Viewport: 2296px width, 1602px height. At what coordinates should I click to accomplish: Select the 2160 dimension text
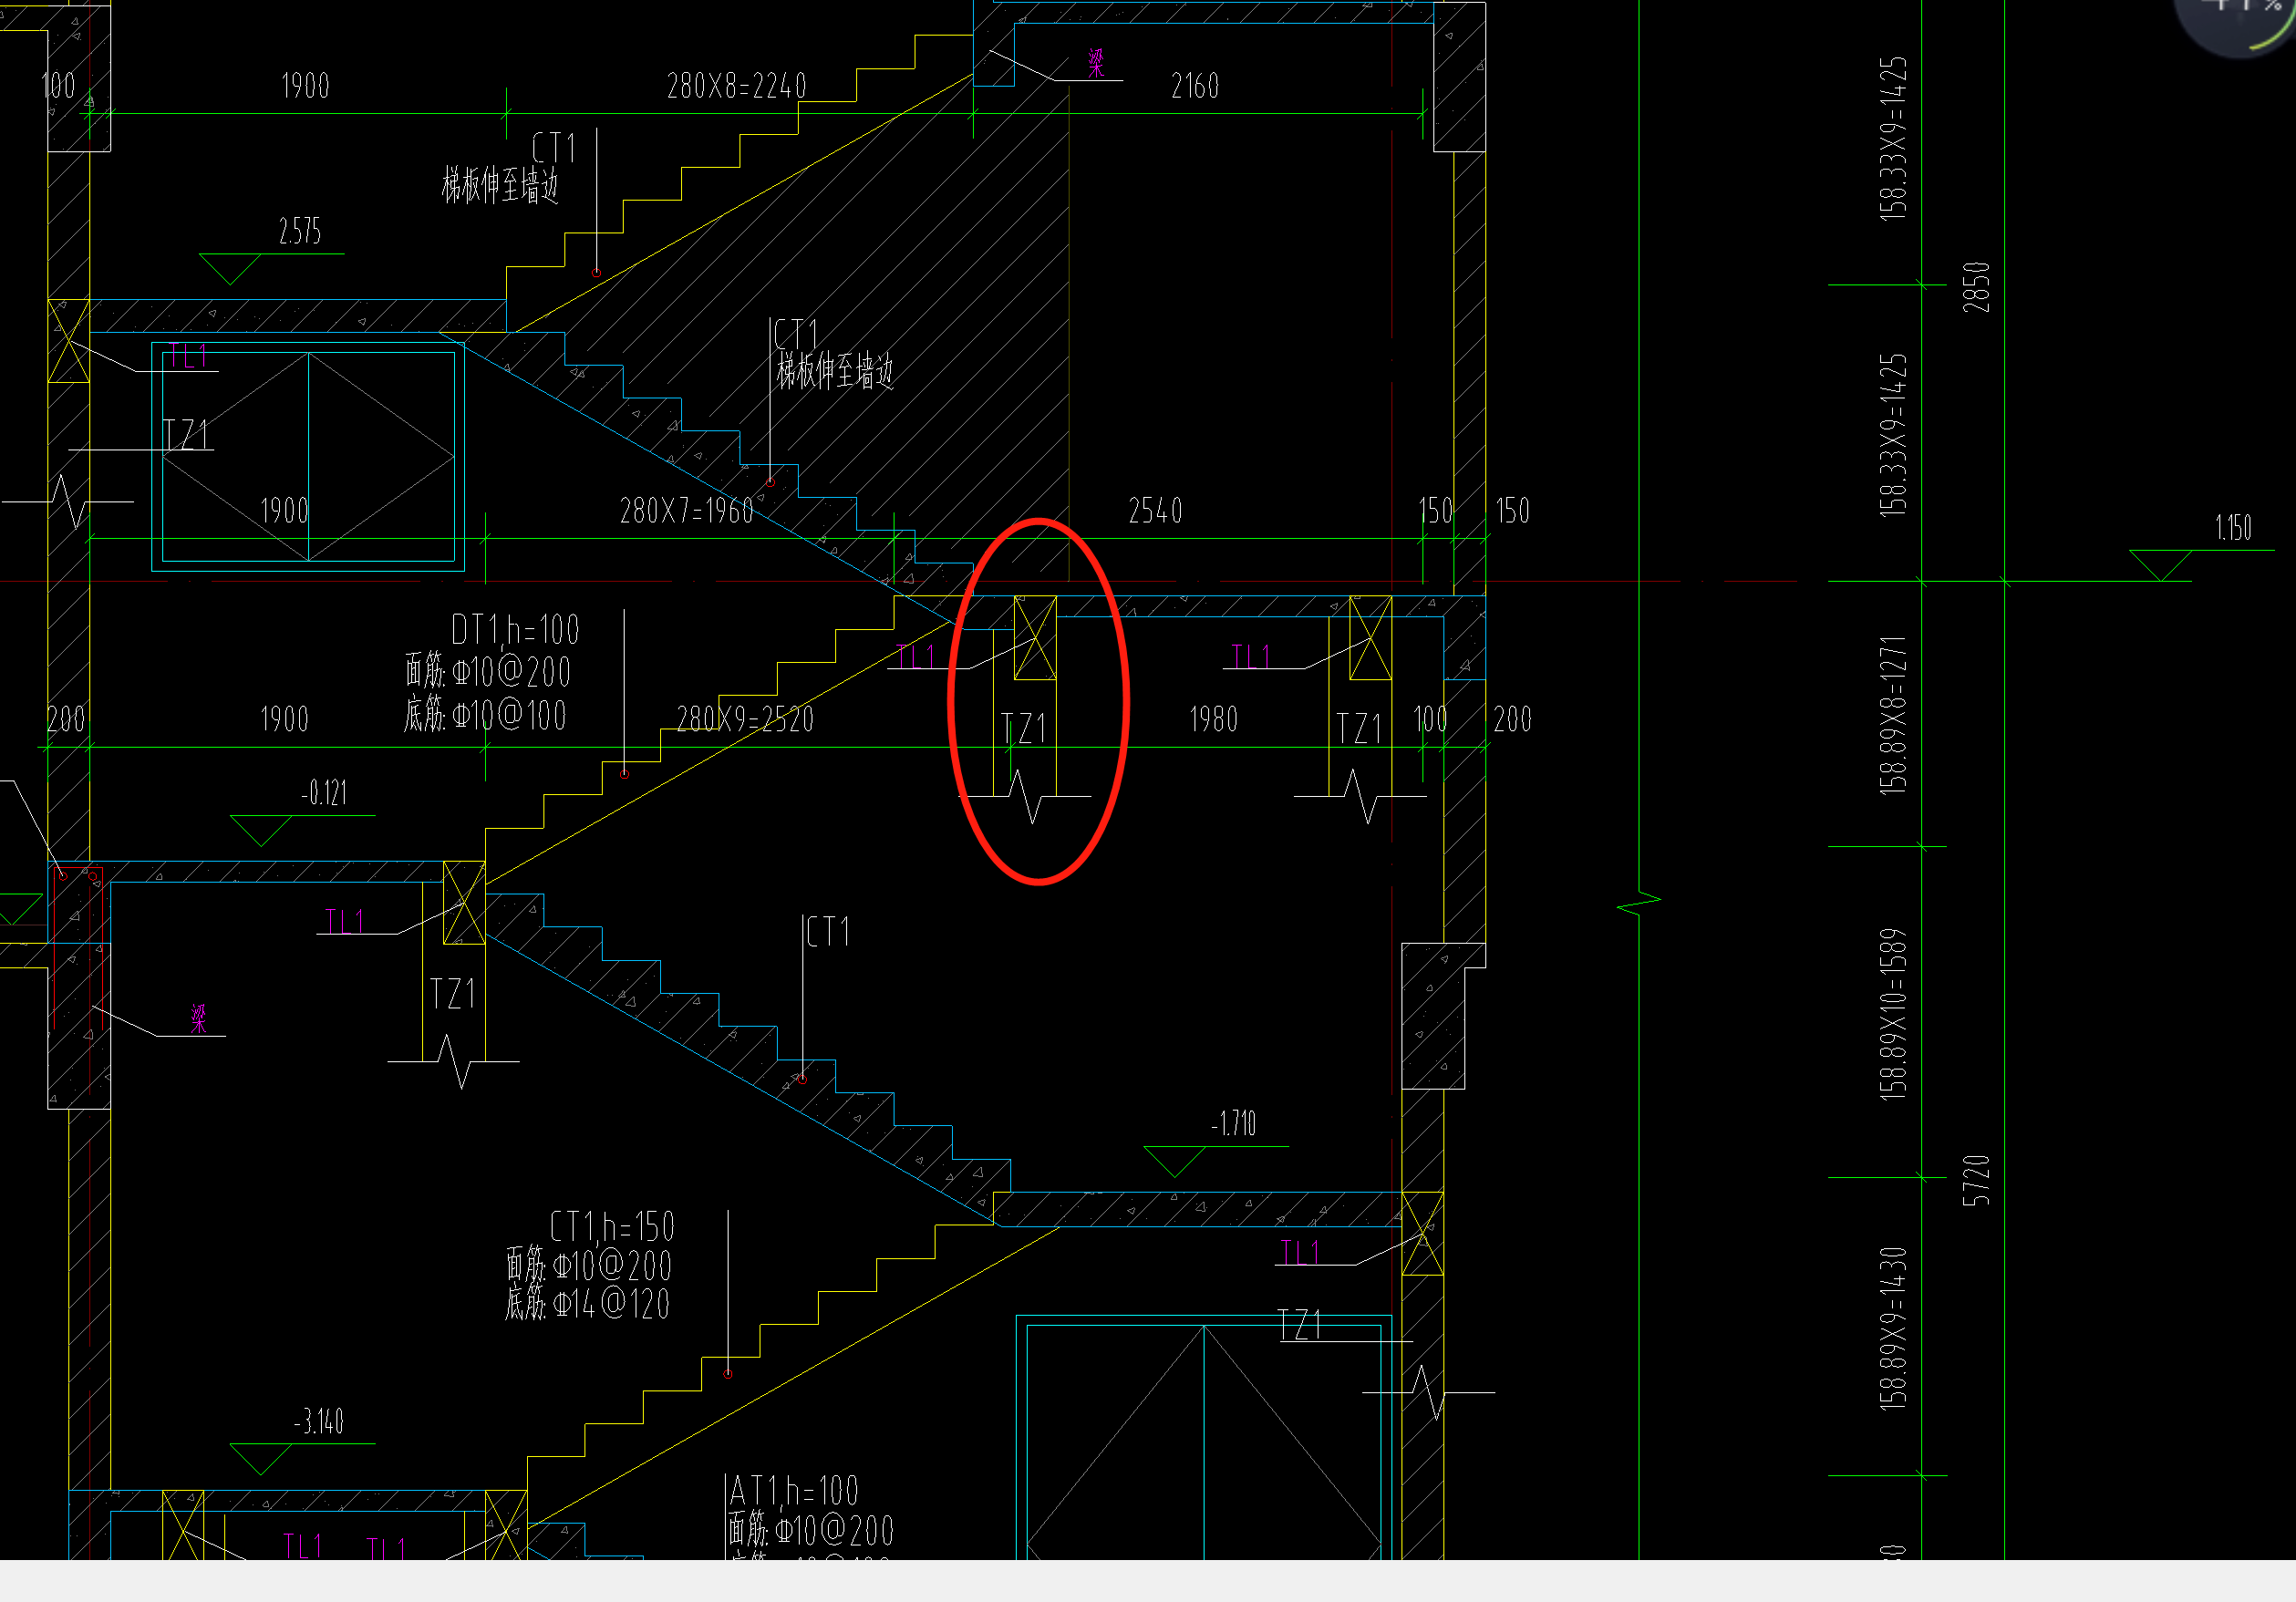(1195, 86)
